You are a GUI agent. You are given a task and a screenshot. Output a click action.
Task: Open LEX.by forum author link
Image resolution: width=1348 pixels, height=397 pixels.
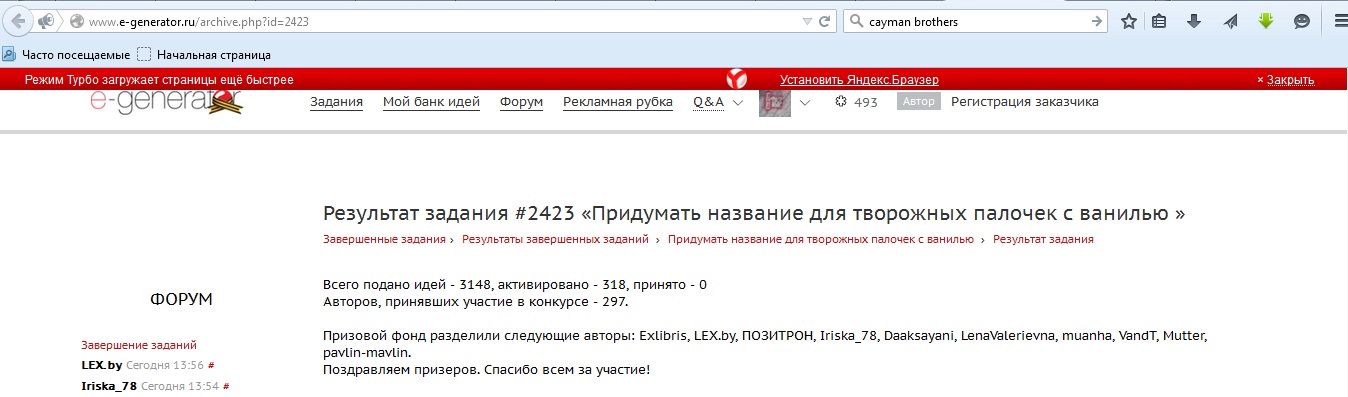(x=101, y=365)
